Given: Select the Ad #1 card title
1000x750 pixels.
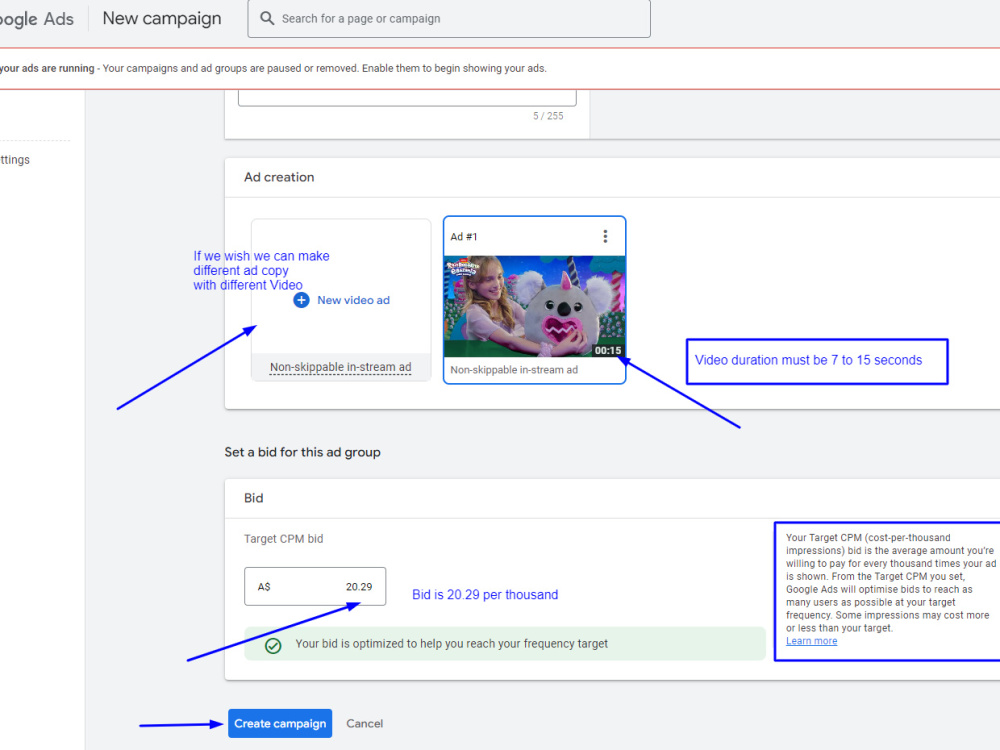Looking at the screenshot, I should (x=464, y=237).
